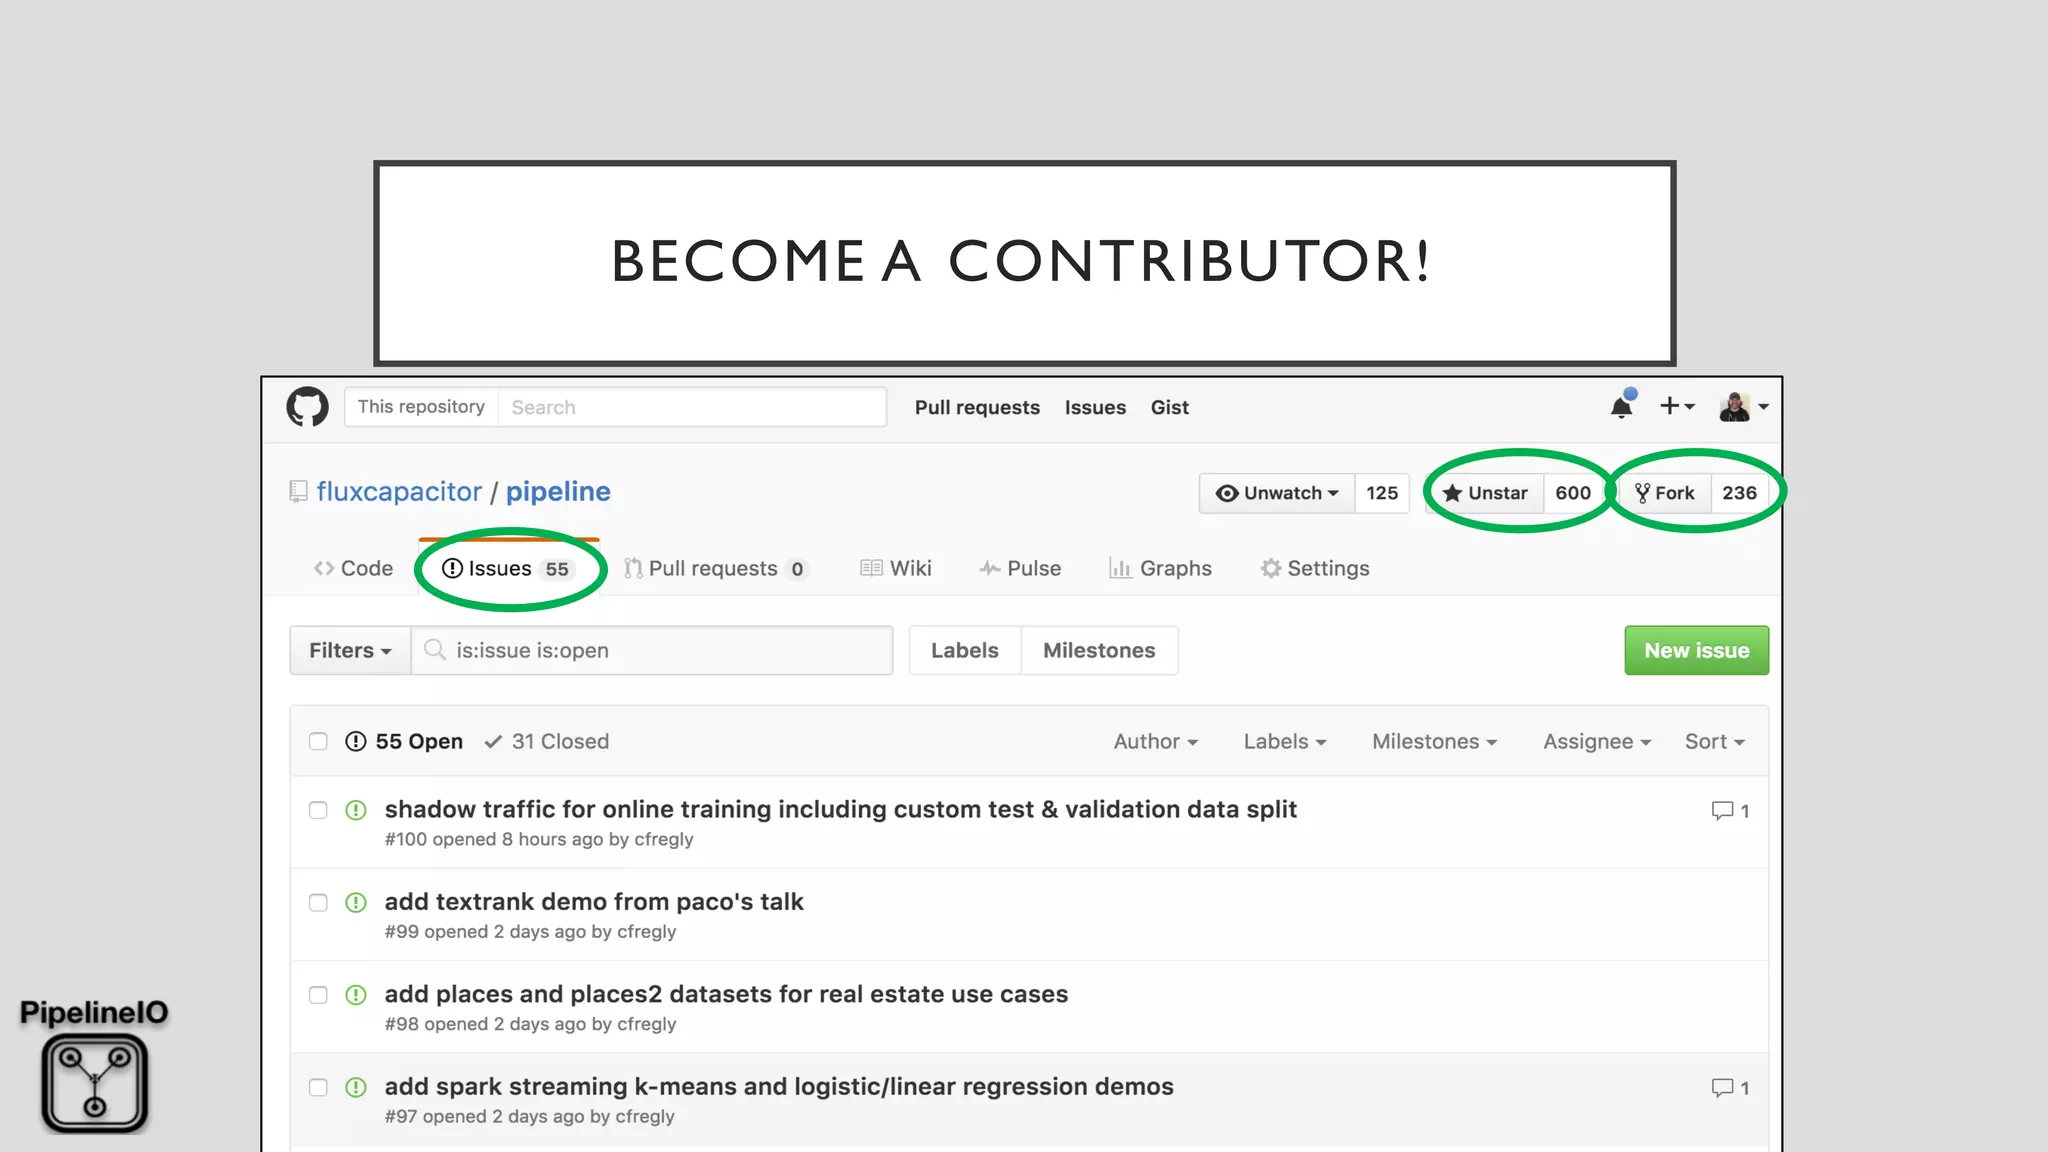Image resolution: width=2048 pixels, height=1152 pixels.
Task: Click the open-issue icon for issue #100
Action: tap(356, 810)
